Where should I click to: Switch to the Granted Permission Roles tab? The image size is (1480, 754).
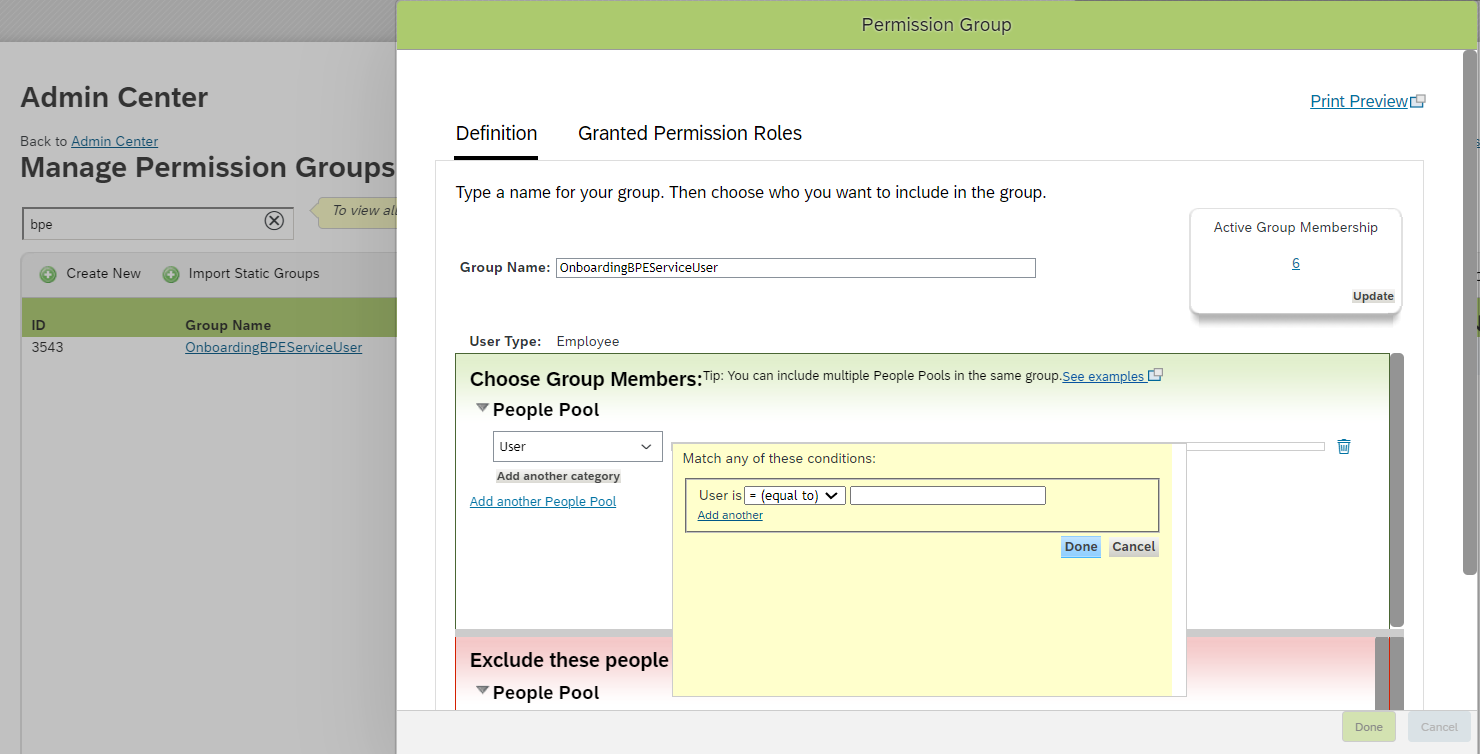pyautogui.click(x=689, y=133)
